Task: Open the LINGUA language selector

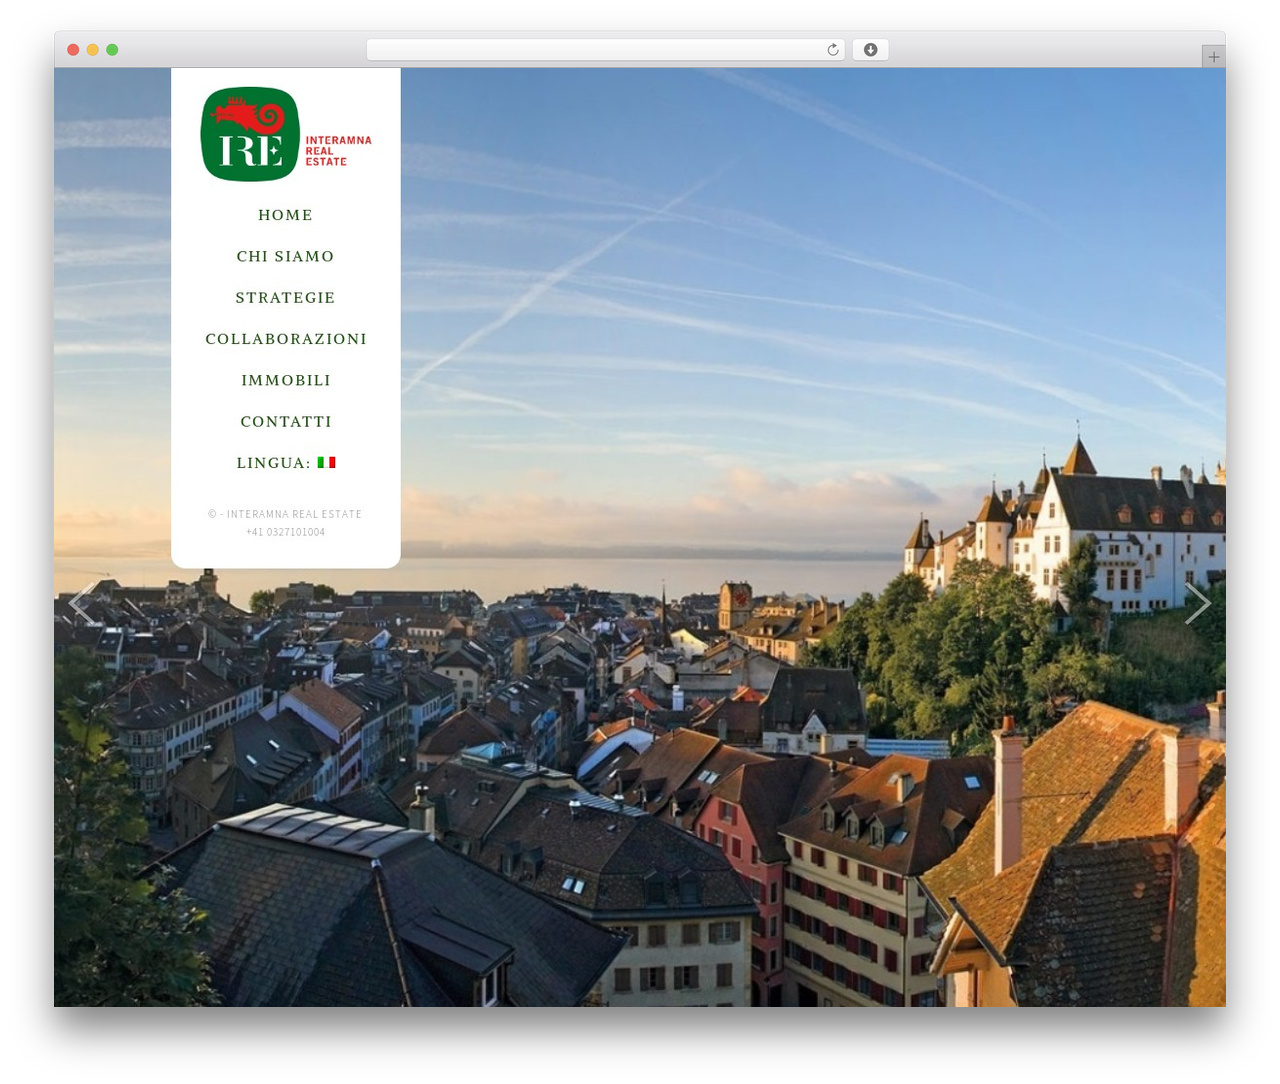Action: 286,463
